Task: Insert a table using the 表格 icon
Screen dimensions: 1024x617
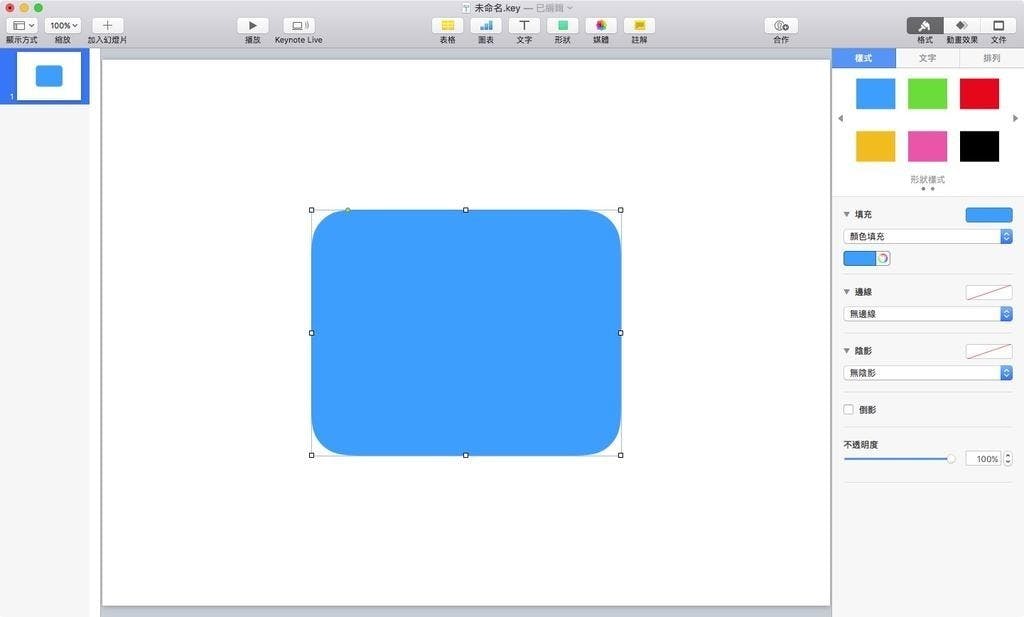Action: (x=447, y=25)
